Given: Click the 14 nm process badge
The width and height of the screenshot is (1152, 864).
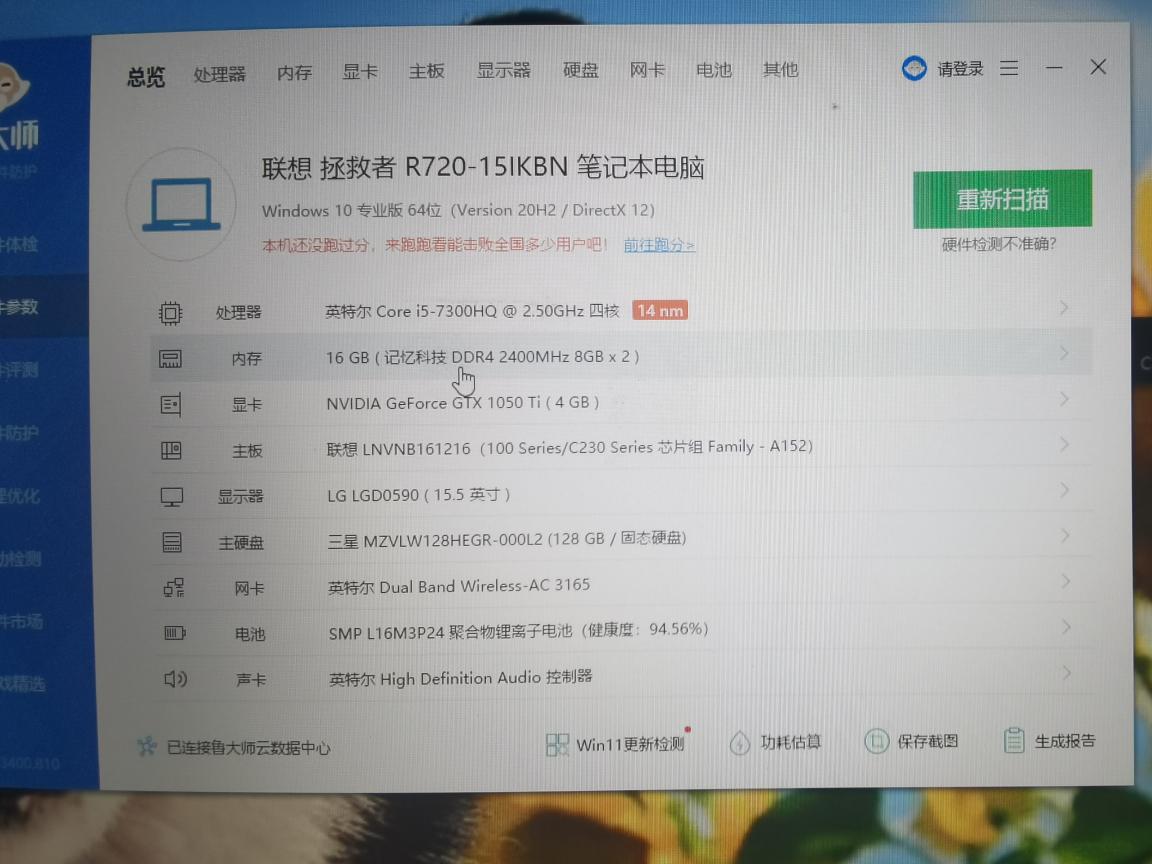Looking at the screenshot, I should click(660, 311).
